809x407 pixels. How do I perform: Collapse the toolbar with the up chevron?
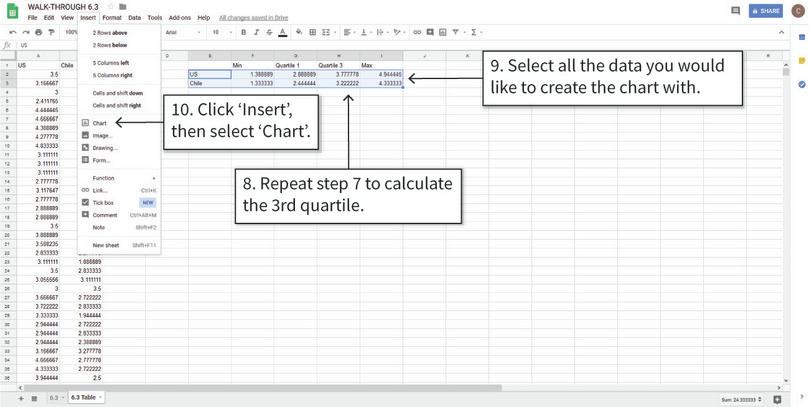click(x=781, y=32)
